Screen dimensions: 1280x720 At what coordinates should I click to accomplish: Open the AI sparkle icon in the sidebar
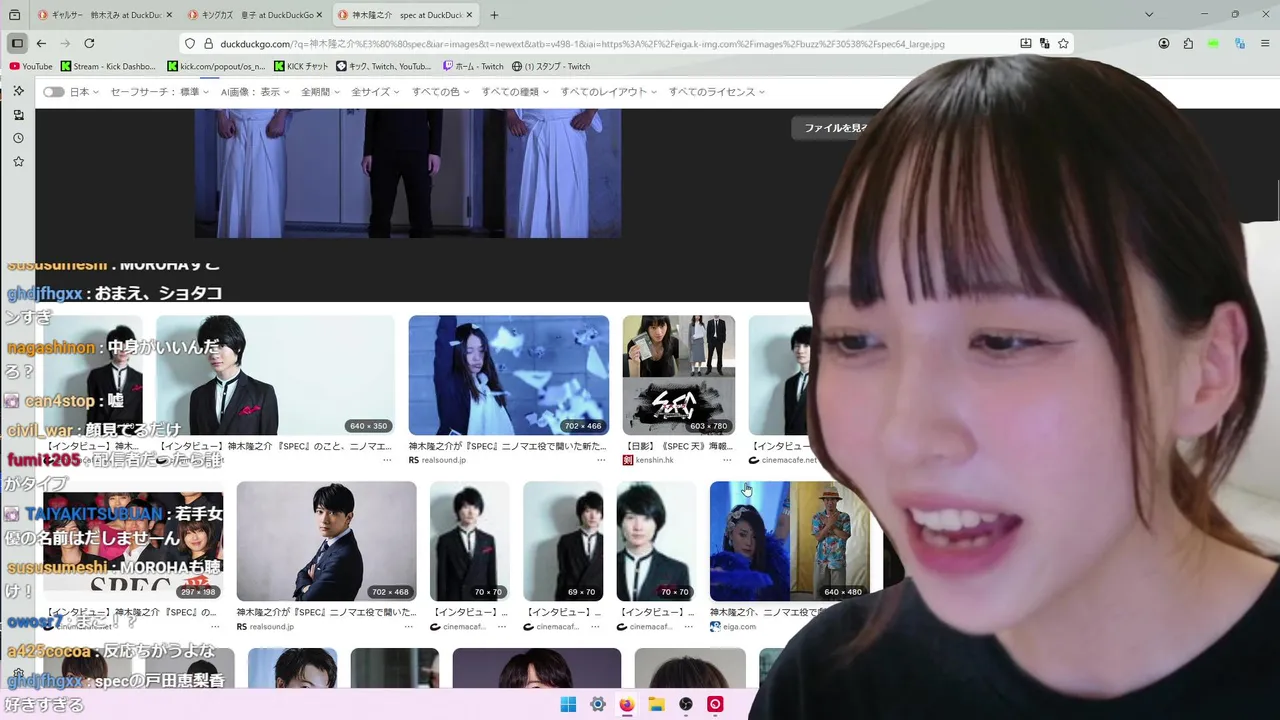click(18, 91)
